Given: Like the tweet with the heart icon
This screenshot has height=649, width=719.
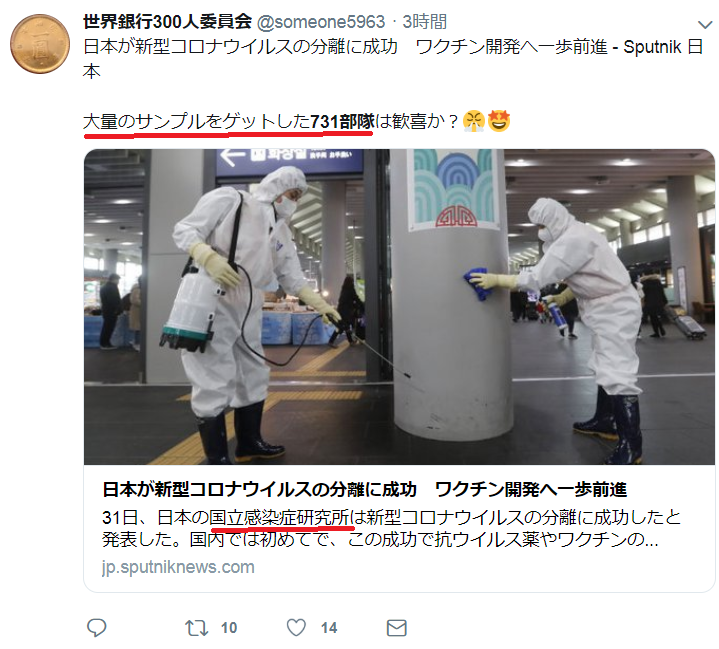Looking at the screenshot, I should pos(296,627).
